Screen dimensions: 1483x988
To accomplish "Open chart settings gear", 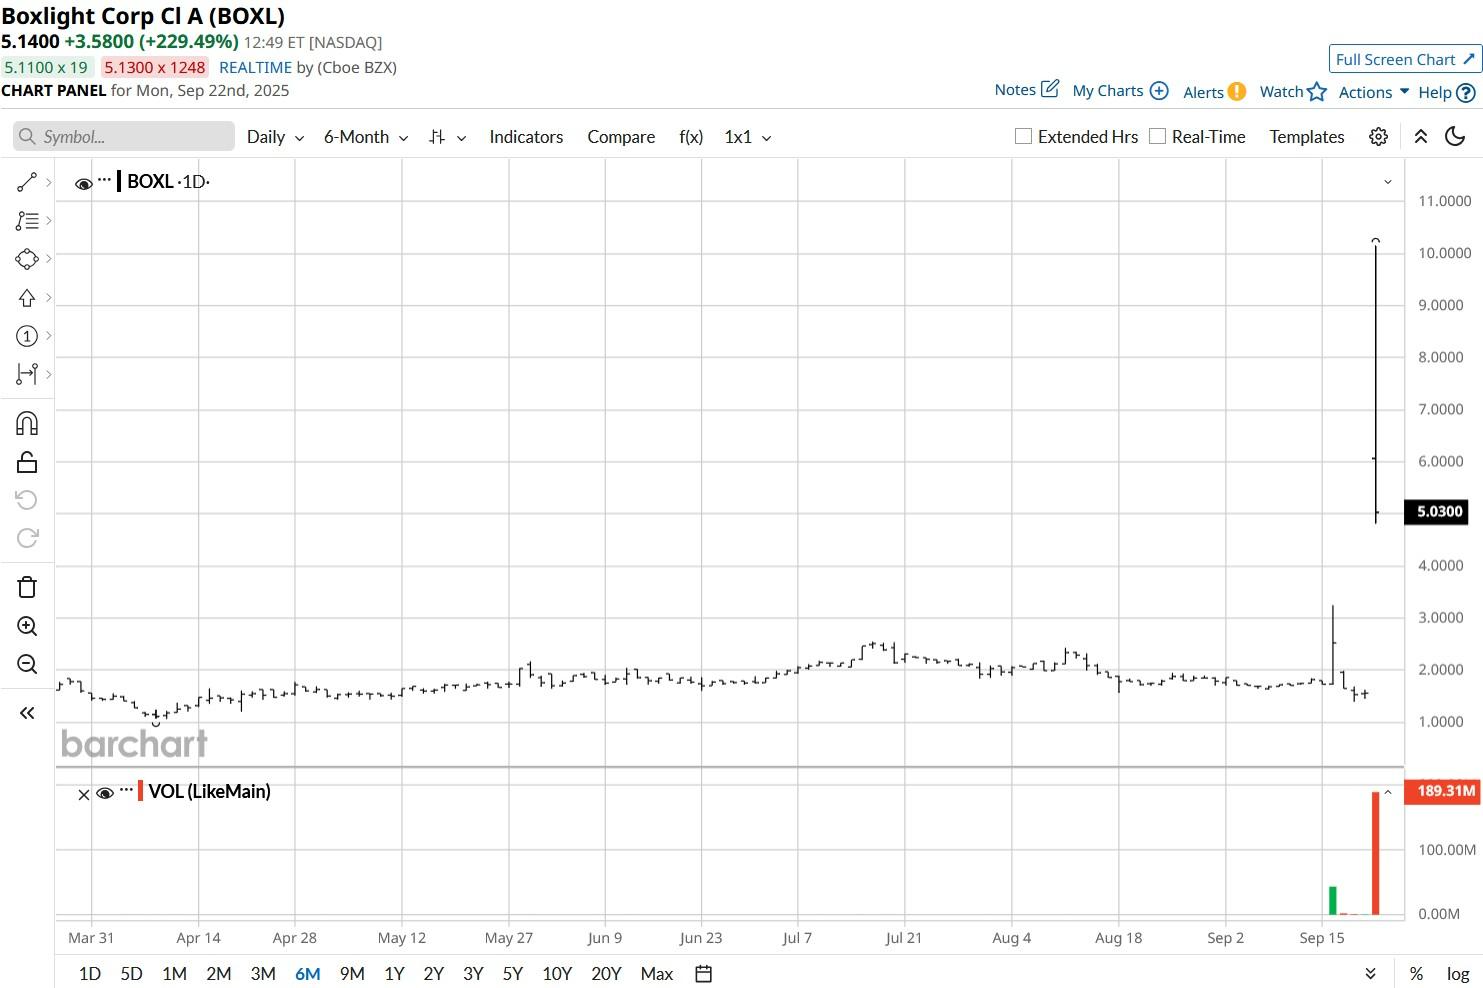I will pyautogui.click(x=1378, y=137).
